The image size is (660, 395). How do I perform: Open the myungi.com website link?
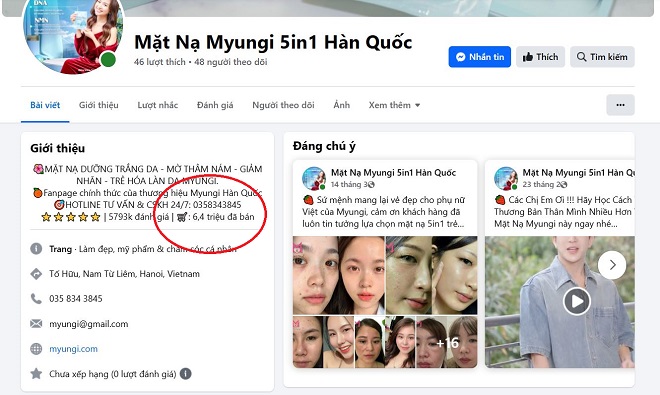pyautogui.click(x=73, y=349)
